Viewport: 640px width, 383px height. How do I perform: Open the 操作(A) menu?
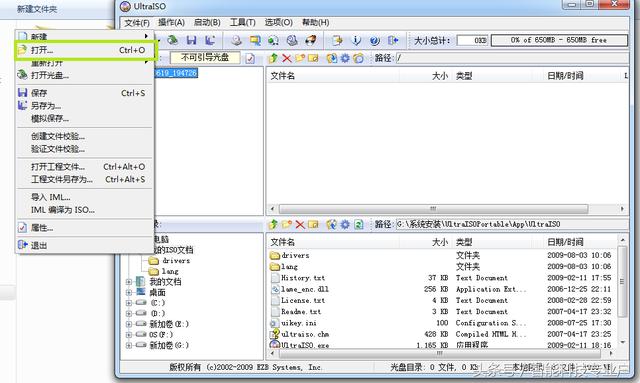coord(171,22)
